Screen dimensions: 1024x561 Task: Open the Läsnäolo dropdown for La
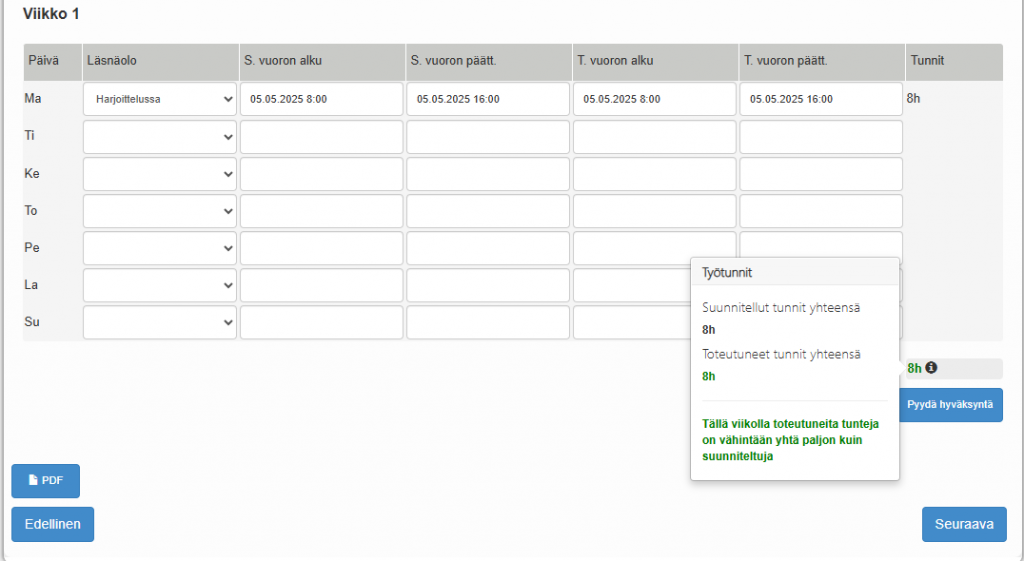pyautogui.click(x=160, y=285)
